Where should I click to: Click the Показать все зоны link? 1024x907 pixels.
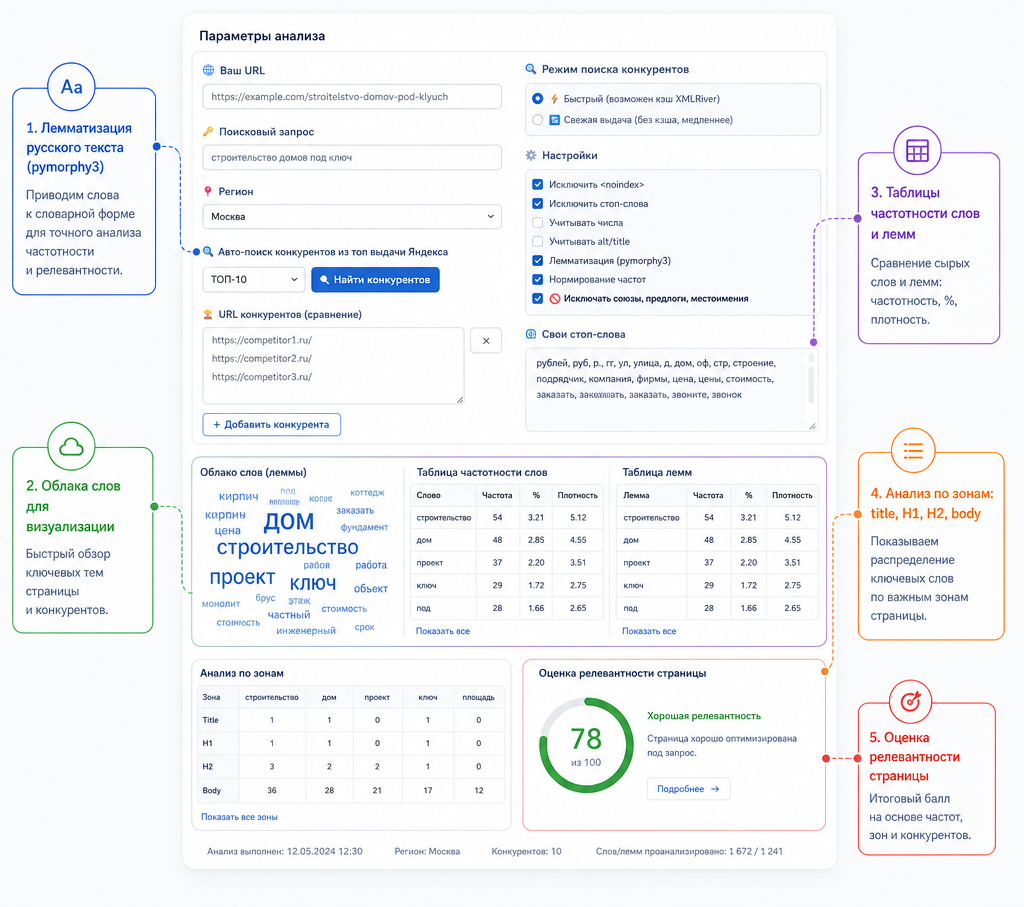click(x=239, y=817)
